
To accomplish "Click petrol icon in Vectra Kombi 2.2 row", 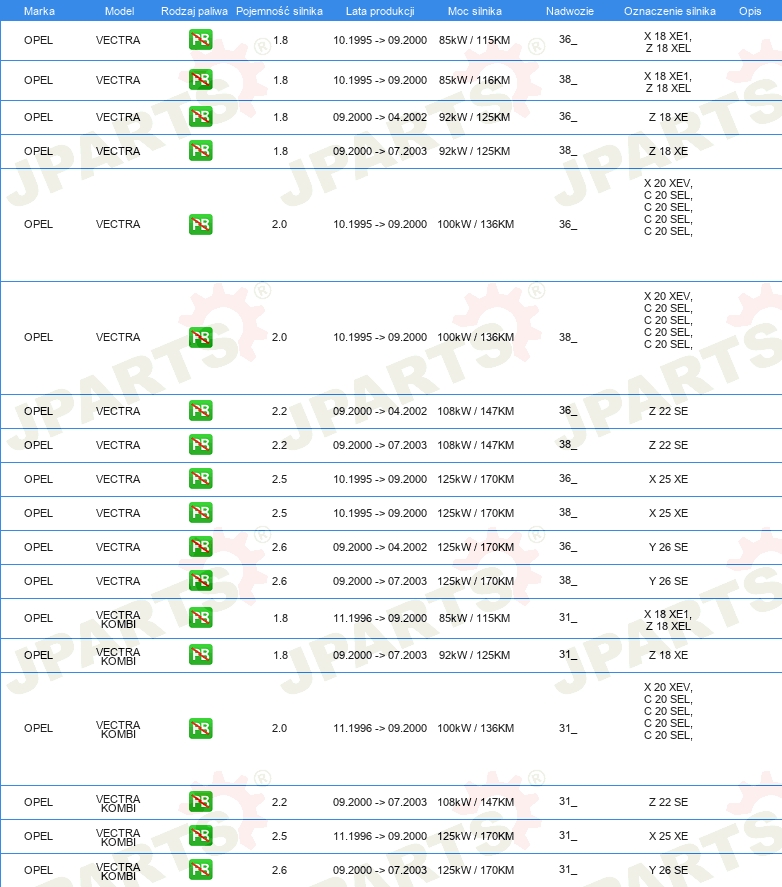I will (200, 802).
